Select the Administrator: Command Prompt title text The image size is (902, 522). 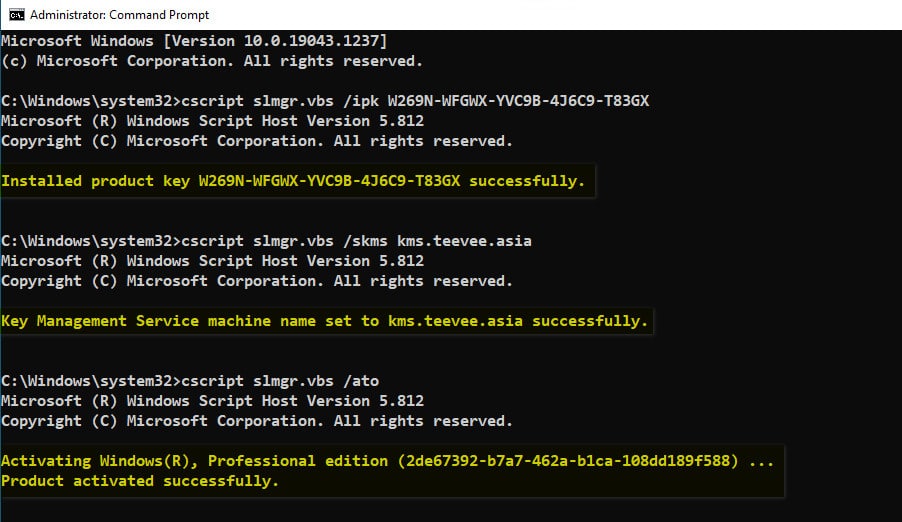(x=120, y=15)
